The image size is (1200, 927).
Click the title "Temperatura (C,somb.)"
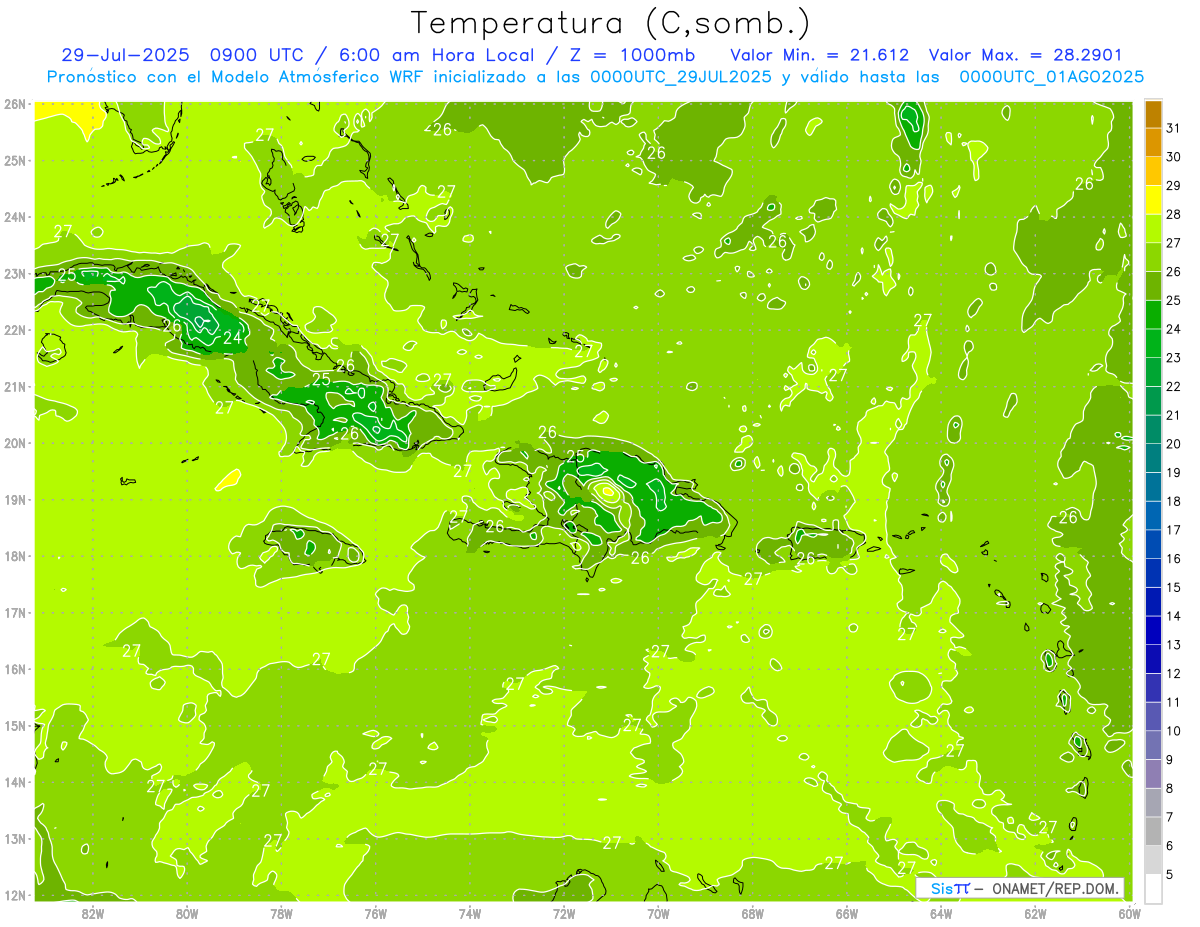611,23
